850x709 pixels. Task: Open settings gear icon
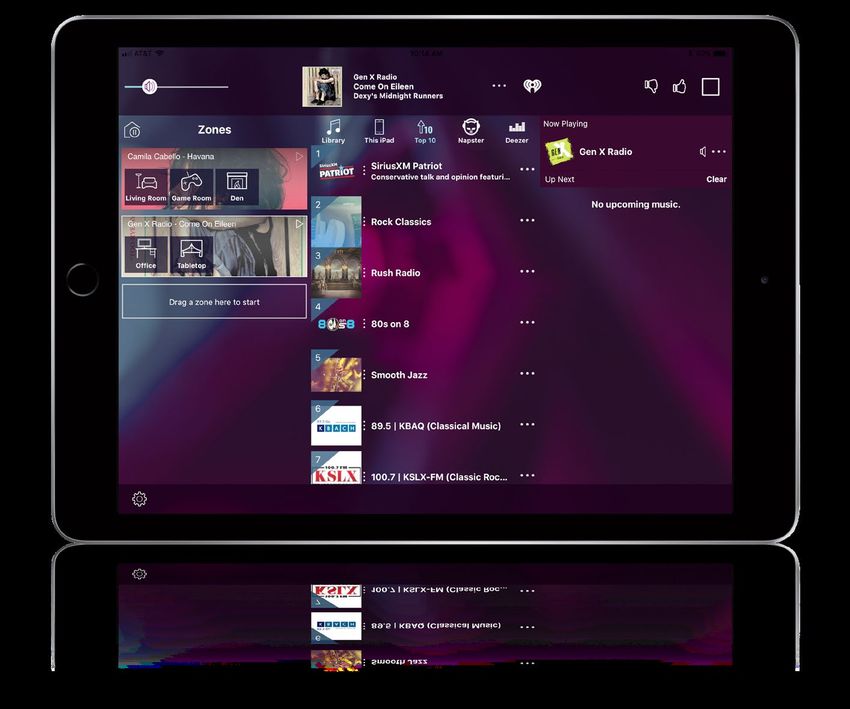pyautogui.click(x=139, y=499)
